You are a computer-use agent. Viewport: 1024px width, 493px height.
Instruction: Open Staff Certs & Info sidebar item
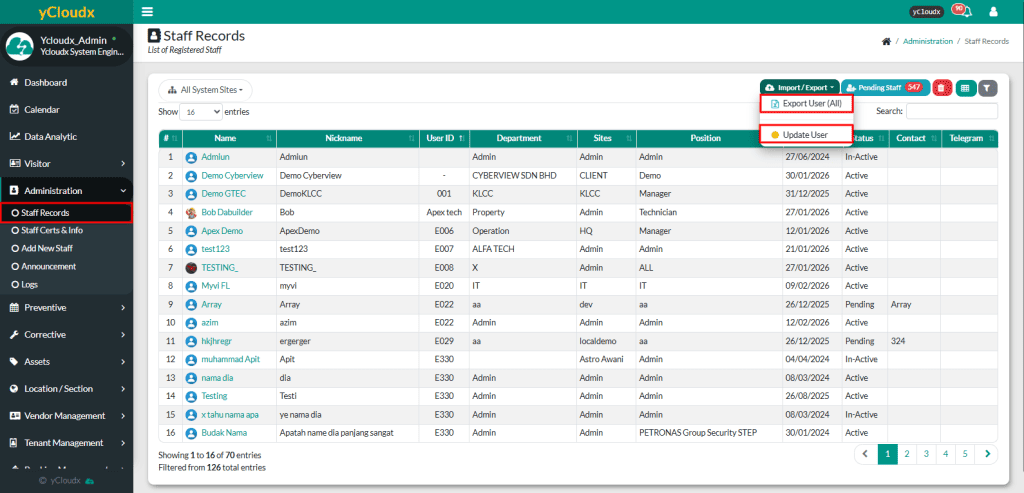pos(52,230)
